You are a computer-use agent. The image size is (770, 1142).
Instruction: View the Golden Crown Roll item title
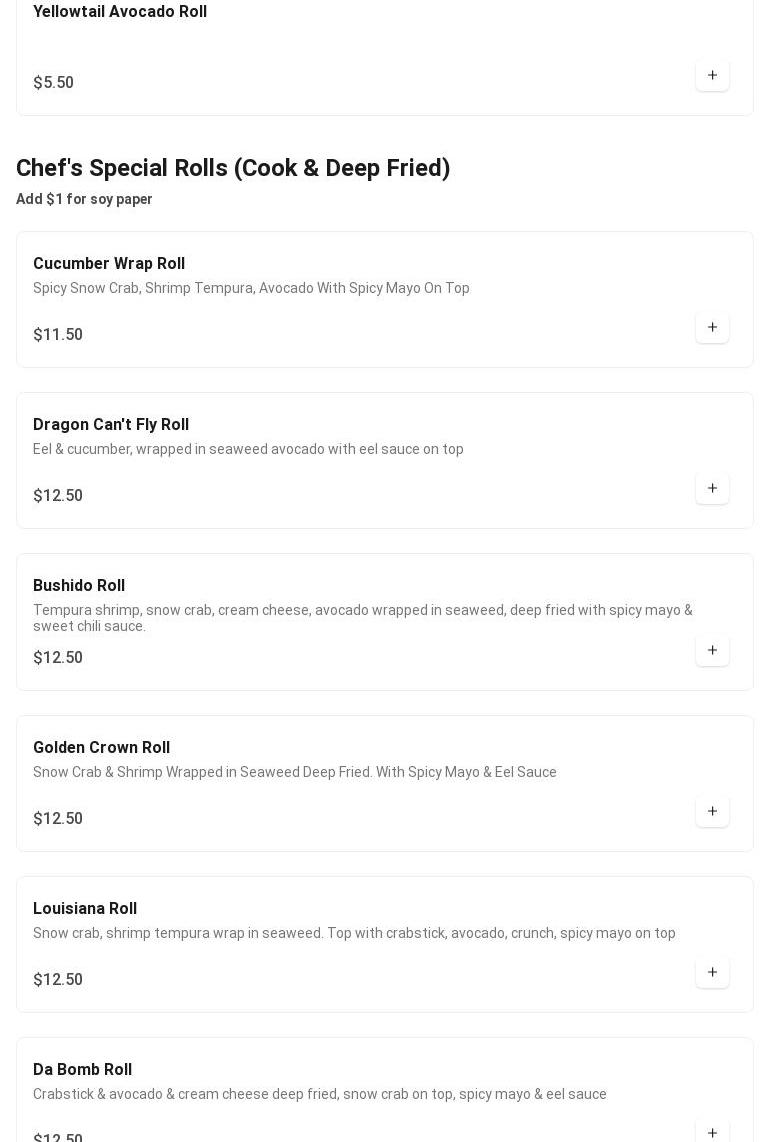pos(101,748)
